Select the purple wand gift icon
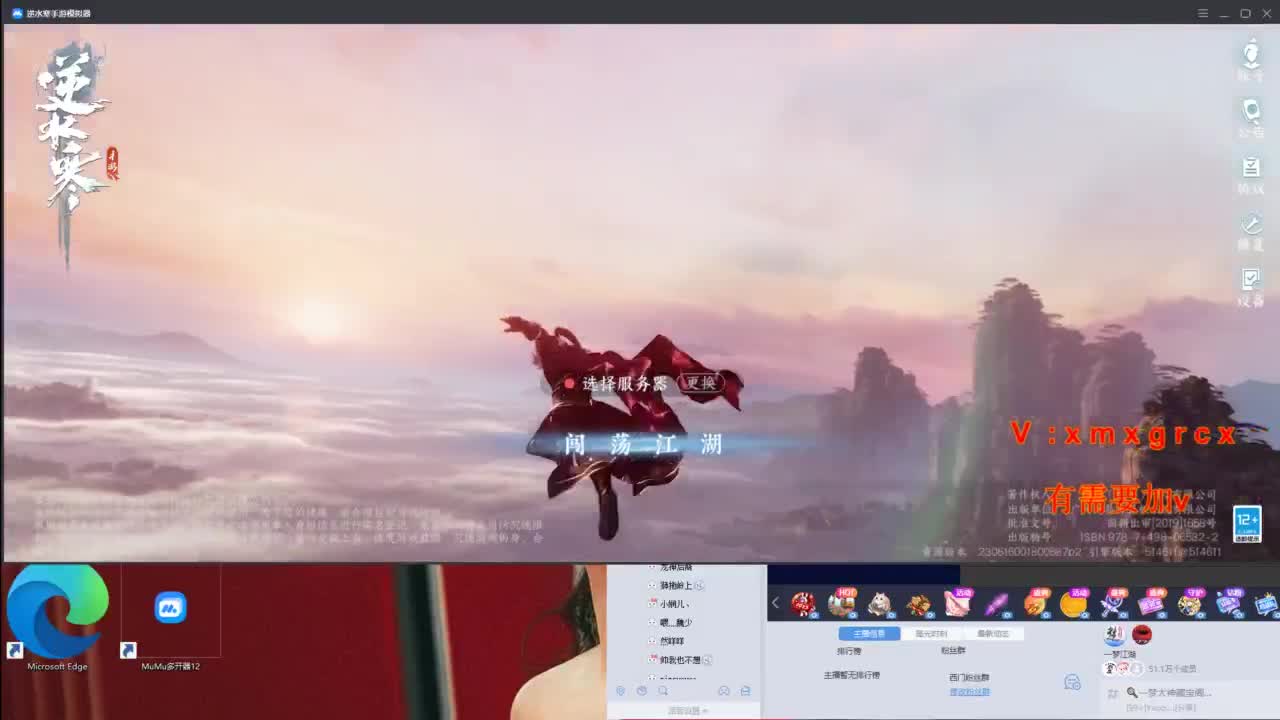The height and width of the screenshot is (720, 1280). 996,604
